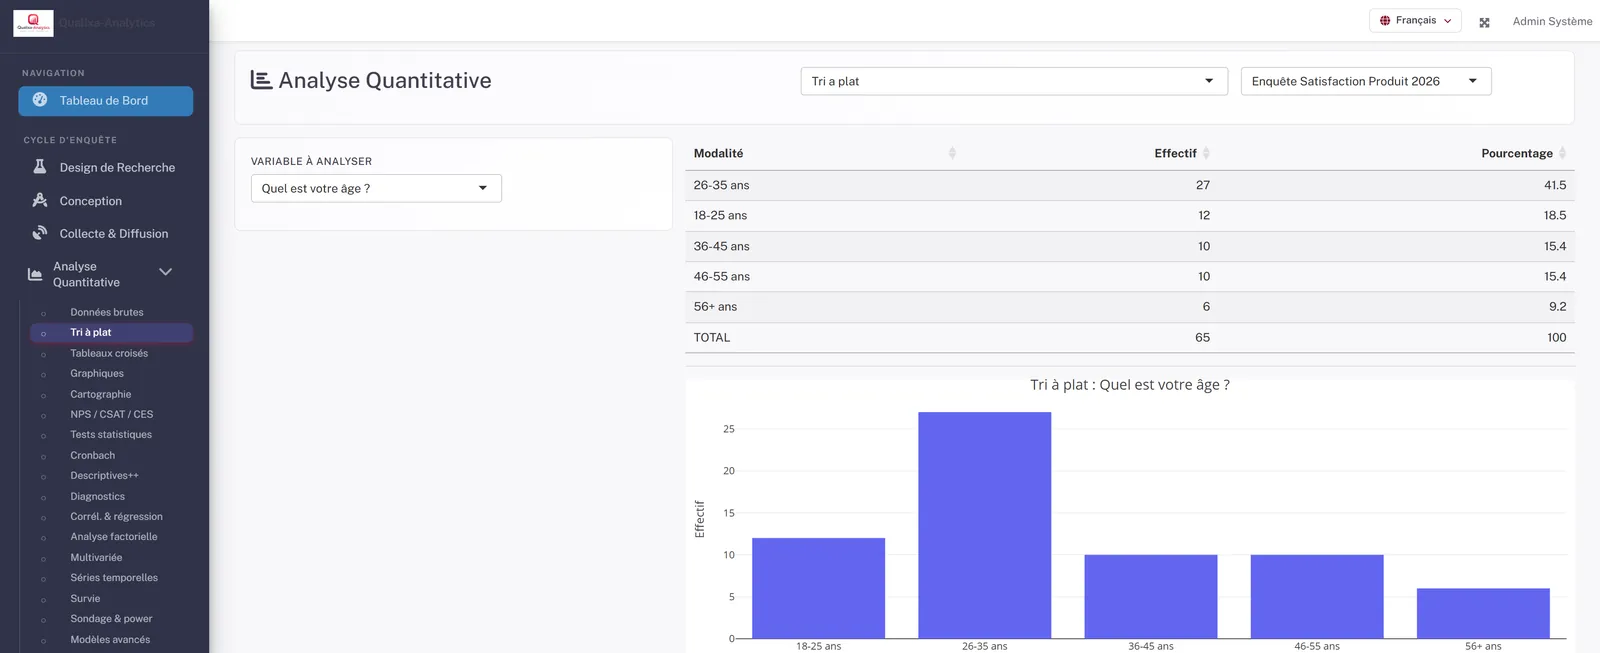This screenshot has width=1600, height=653.
Task: Open Séries temporelles
Action: (x=114, y=577)
